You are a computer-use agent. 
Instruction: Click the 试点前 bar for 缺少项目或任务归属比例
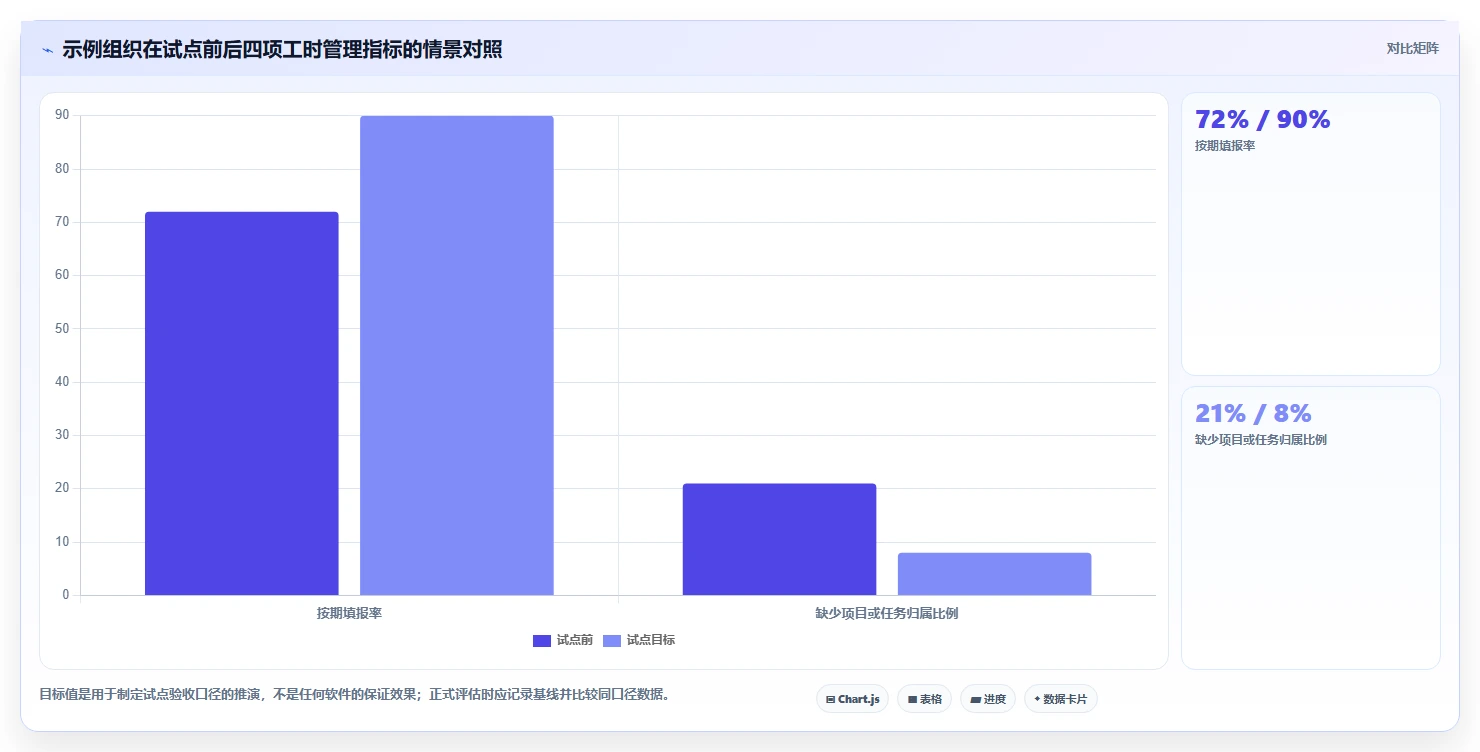pos(780,539)
